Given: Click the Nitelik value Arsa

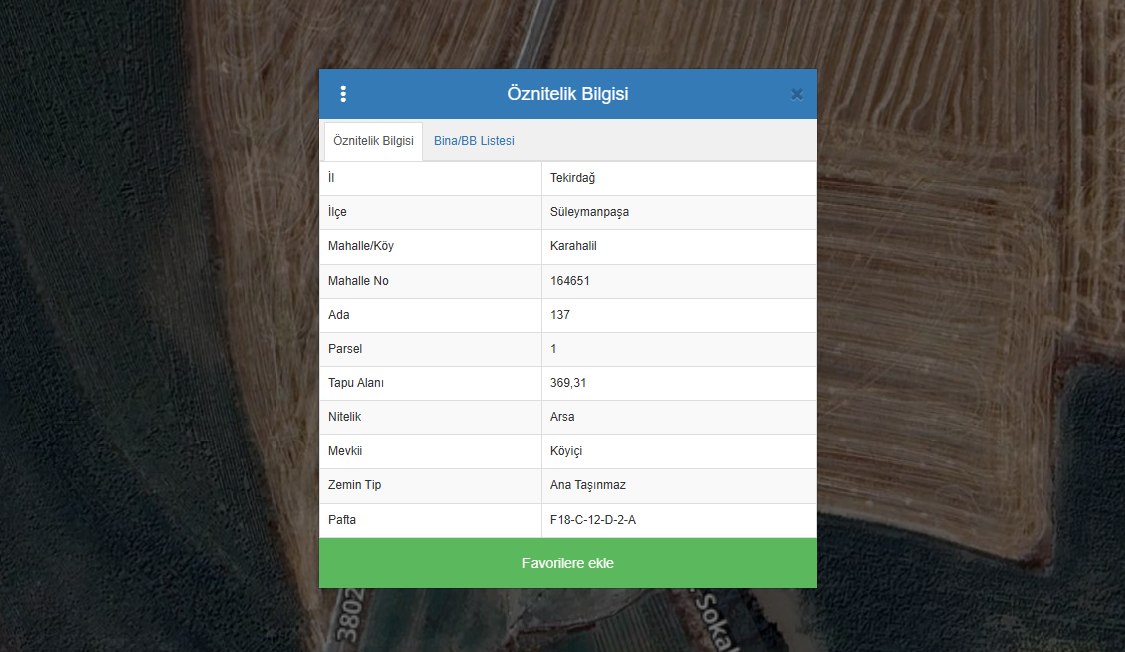Looking at the screenshot, I should point(562,417).
